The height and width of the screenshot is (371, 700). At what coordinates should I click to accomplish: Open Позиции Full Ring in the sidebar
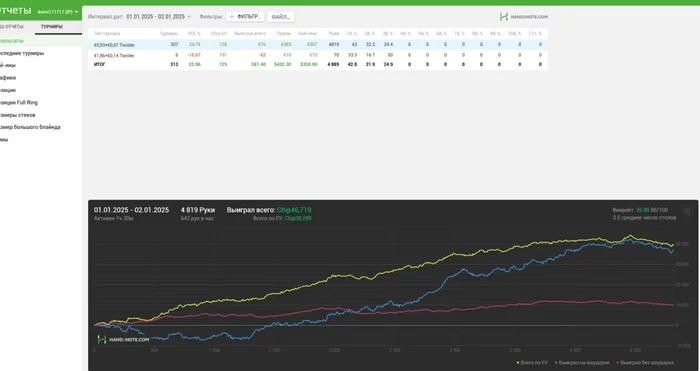(x=19, y=102)
